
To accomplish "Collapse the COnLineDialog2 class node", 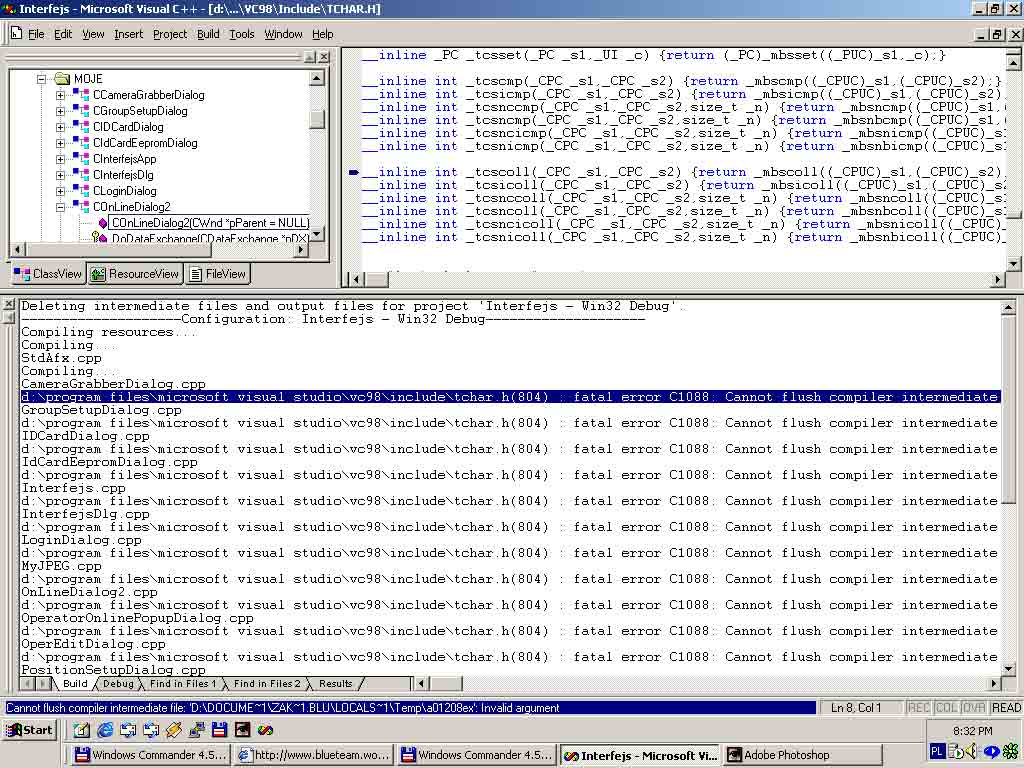I will (60, 207).
